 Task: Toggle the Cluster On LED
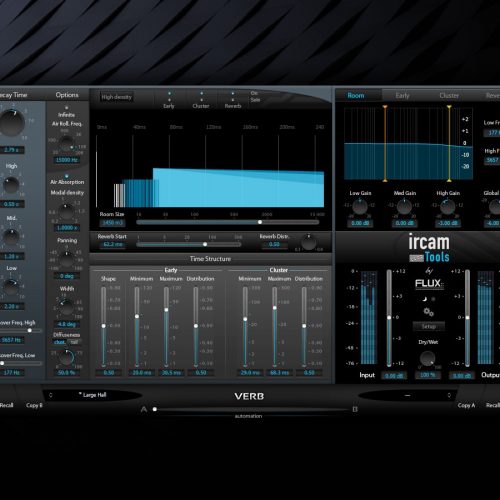(201, 93)
